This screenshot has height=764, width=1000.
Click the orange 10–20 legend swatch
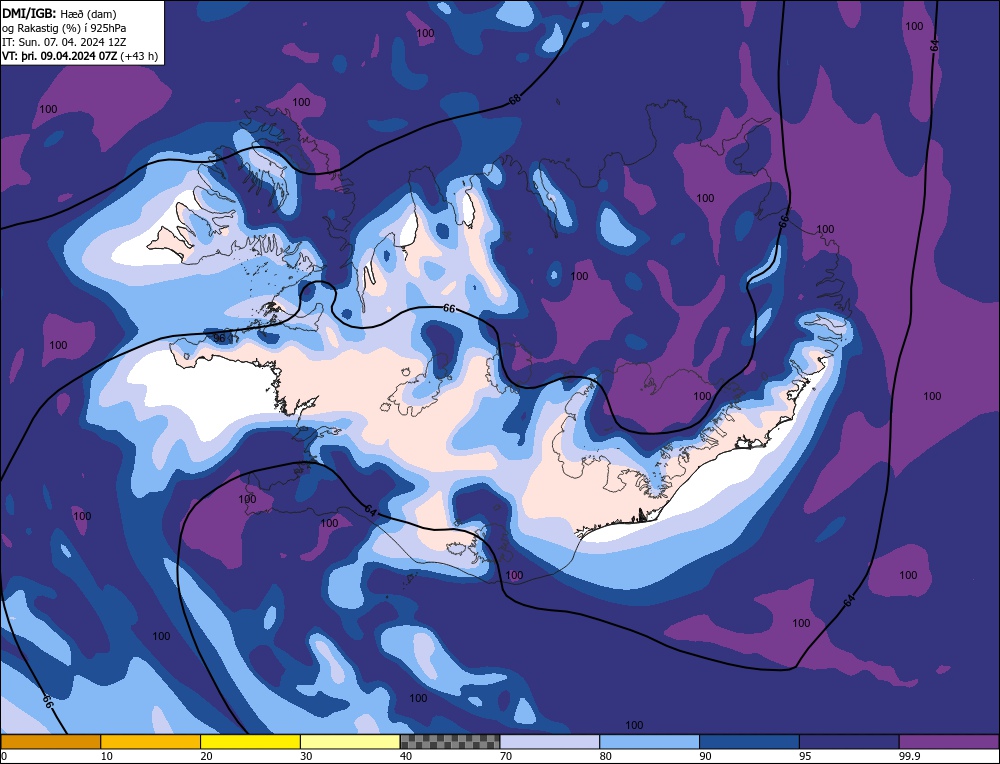click(151, 742)
